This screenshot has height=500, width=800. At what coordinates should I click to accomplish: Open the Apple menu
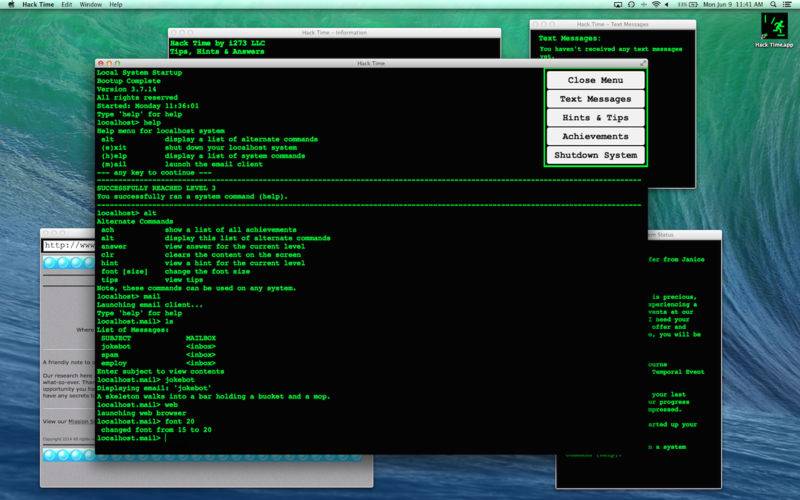[x=11, y=4]
